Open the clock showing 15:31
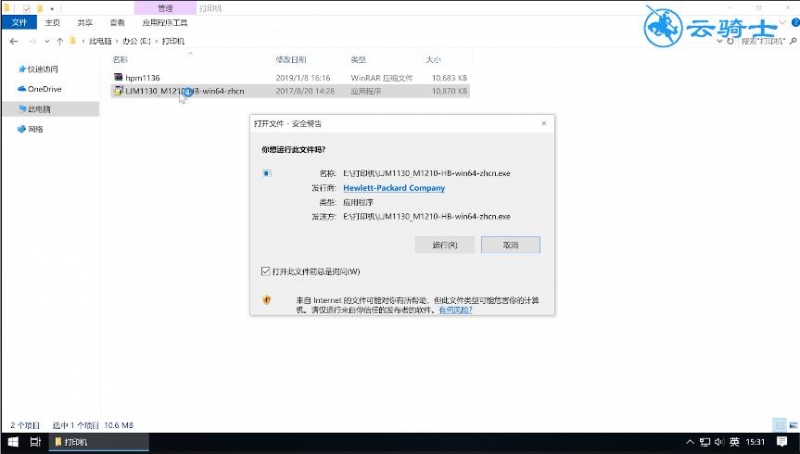Screen dimensions: 800x454 coord(755,442)
